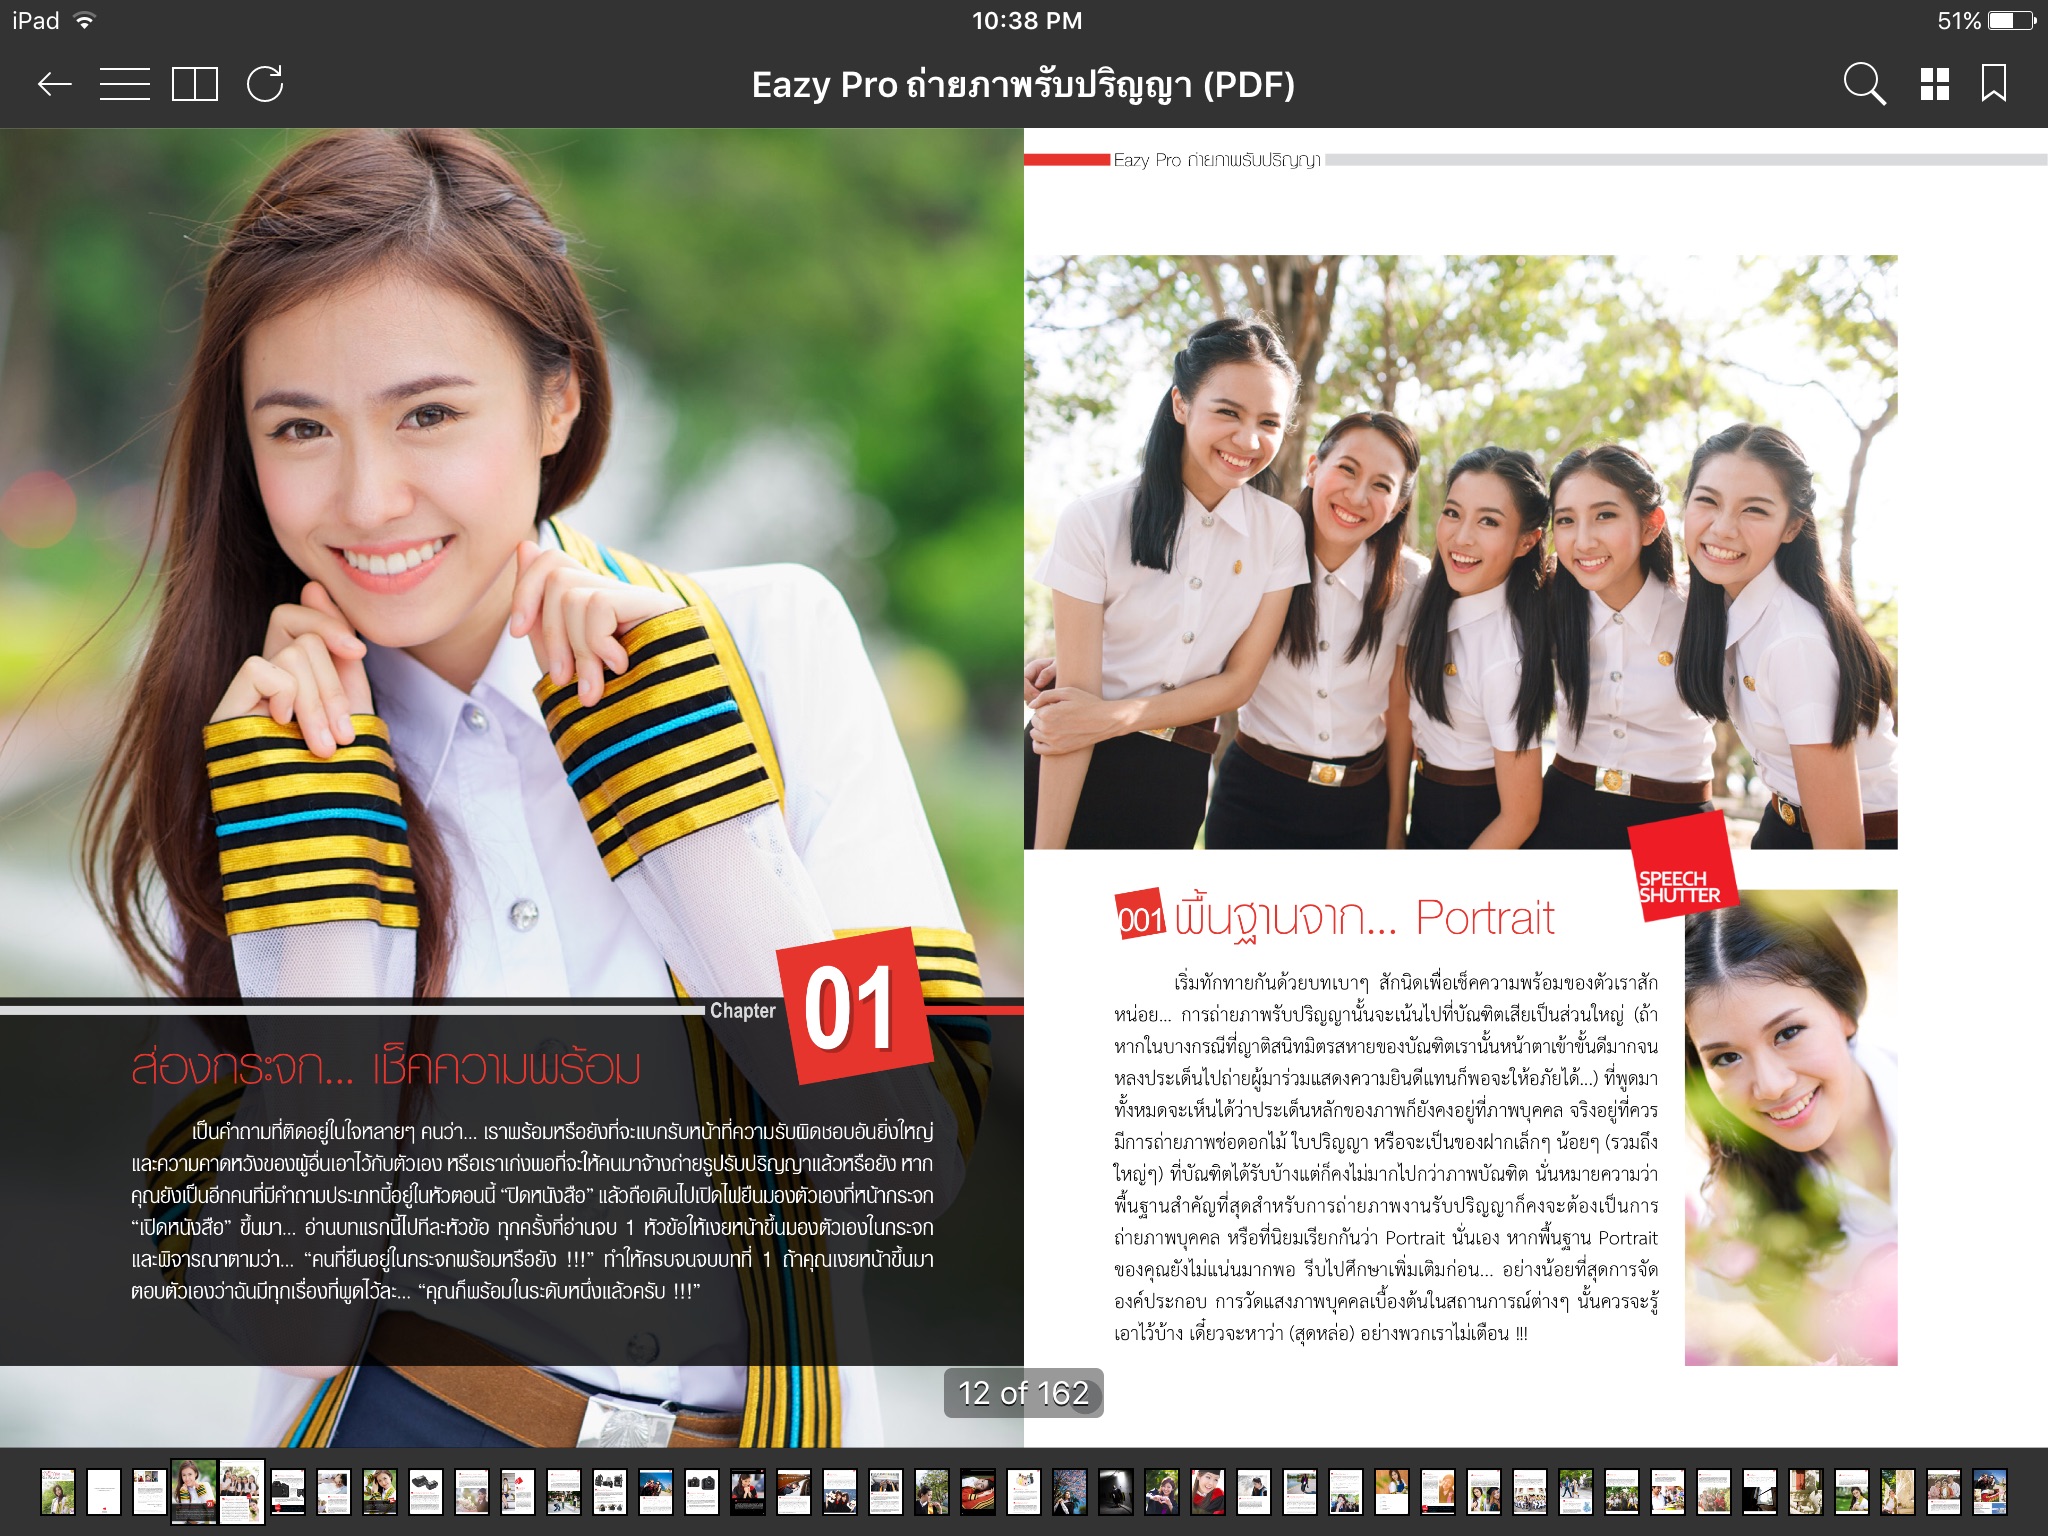Jump to the last thumbnail in the strip

point(1989,1492)
